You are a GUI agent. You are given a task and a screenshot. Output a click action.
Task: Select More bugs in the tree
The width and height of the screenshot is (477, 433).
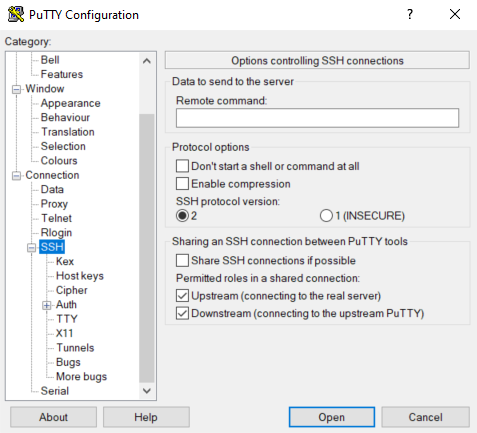[81, 377]
